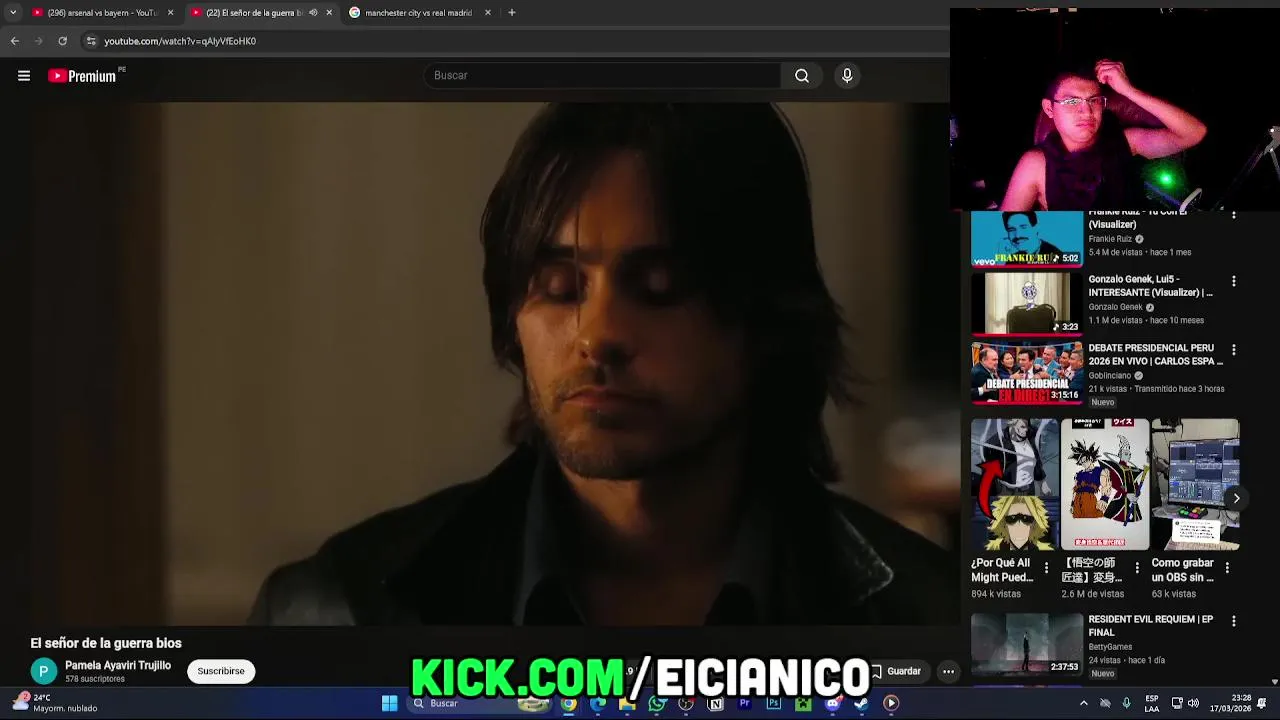1280x720 pixels.
Task: Open ESP LAA keyboard language switcher
Action: pyautogui.click(x=1152, y=703)
